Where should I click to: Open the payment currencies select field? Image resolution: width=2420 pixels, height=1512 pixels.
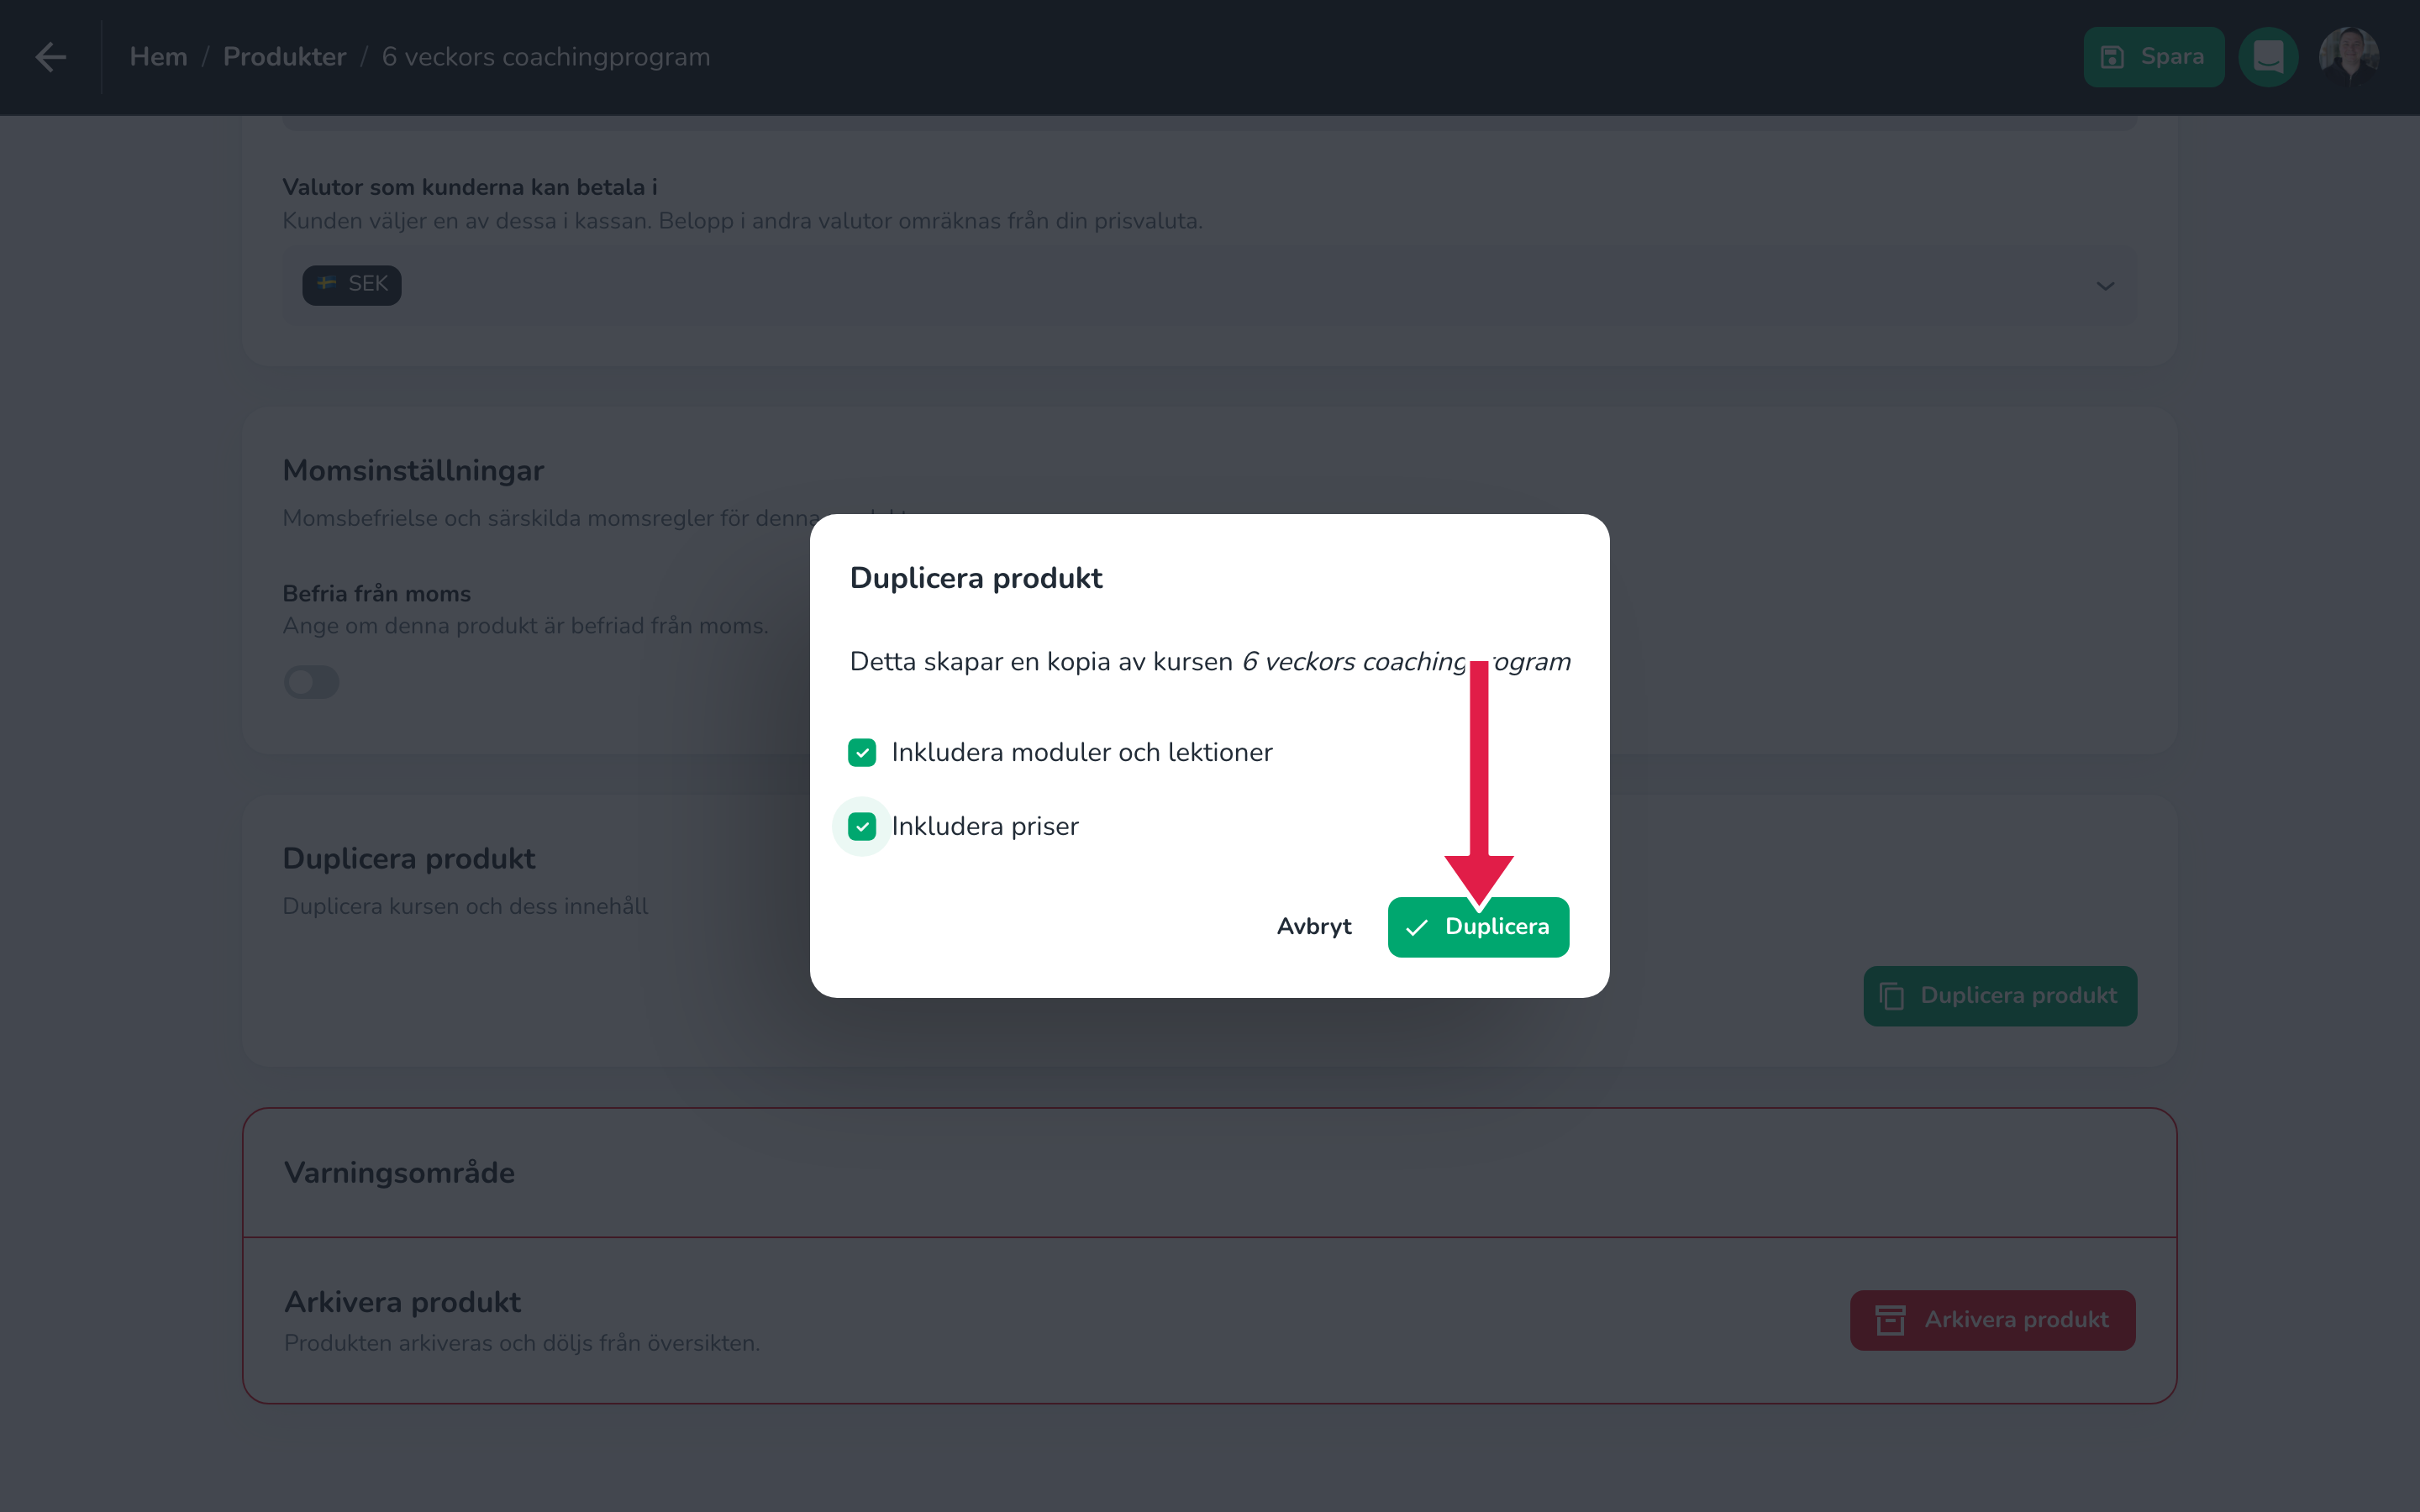[1209, 286]
